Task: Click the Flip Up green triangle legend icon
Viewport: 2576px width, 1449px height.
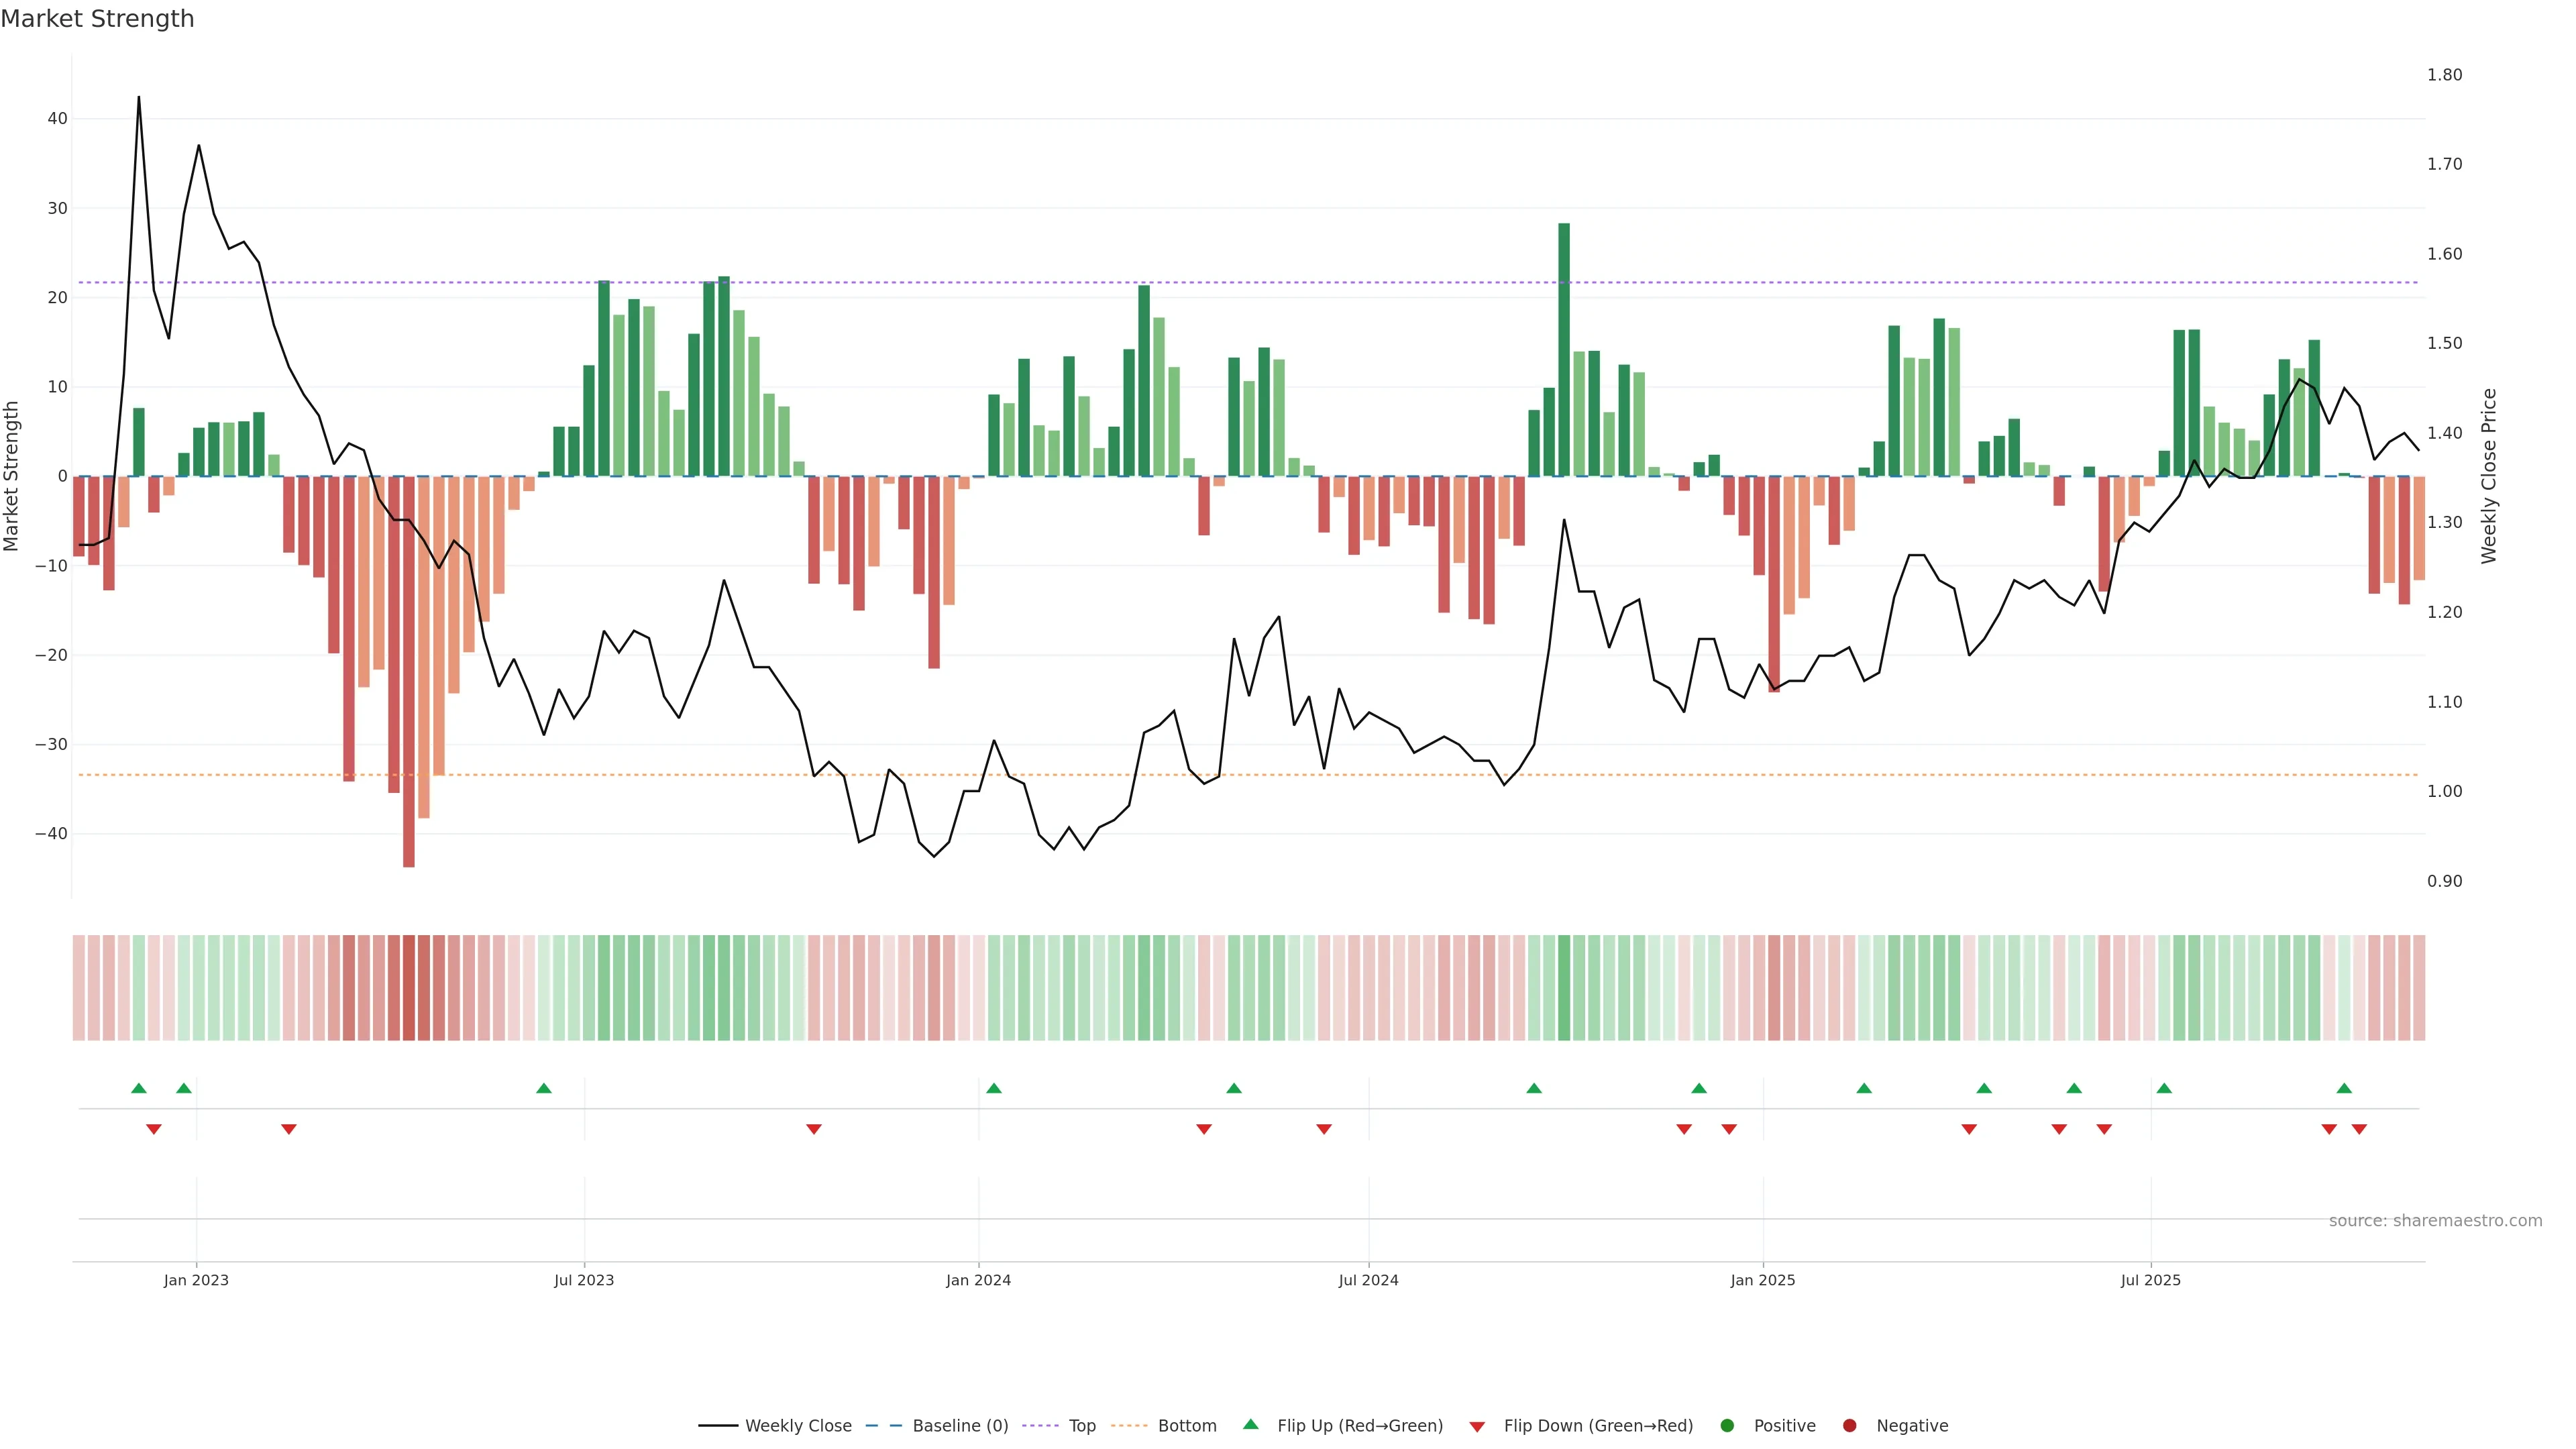Action: click(1250, 1424)
